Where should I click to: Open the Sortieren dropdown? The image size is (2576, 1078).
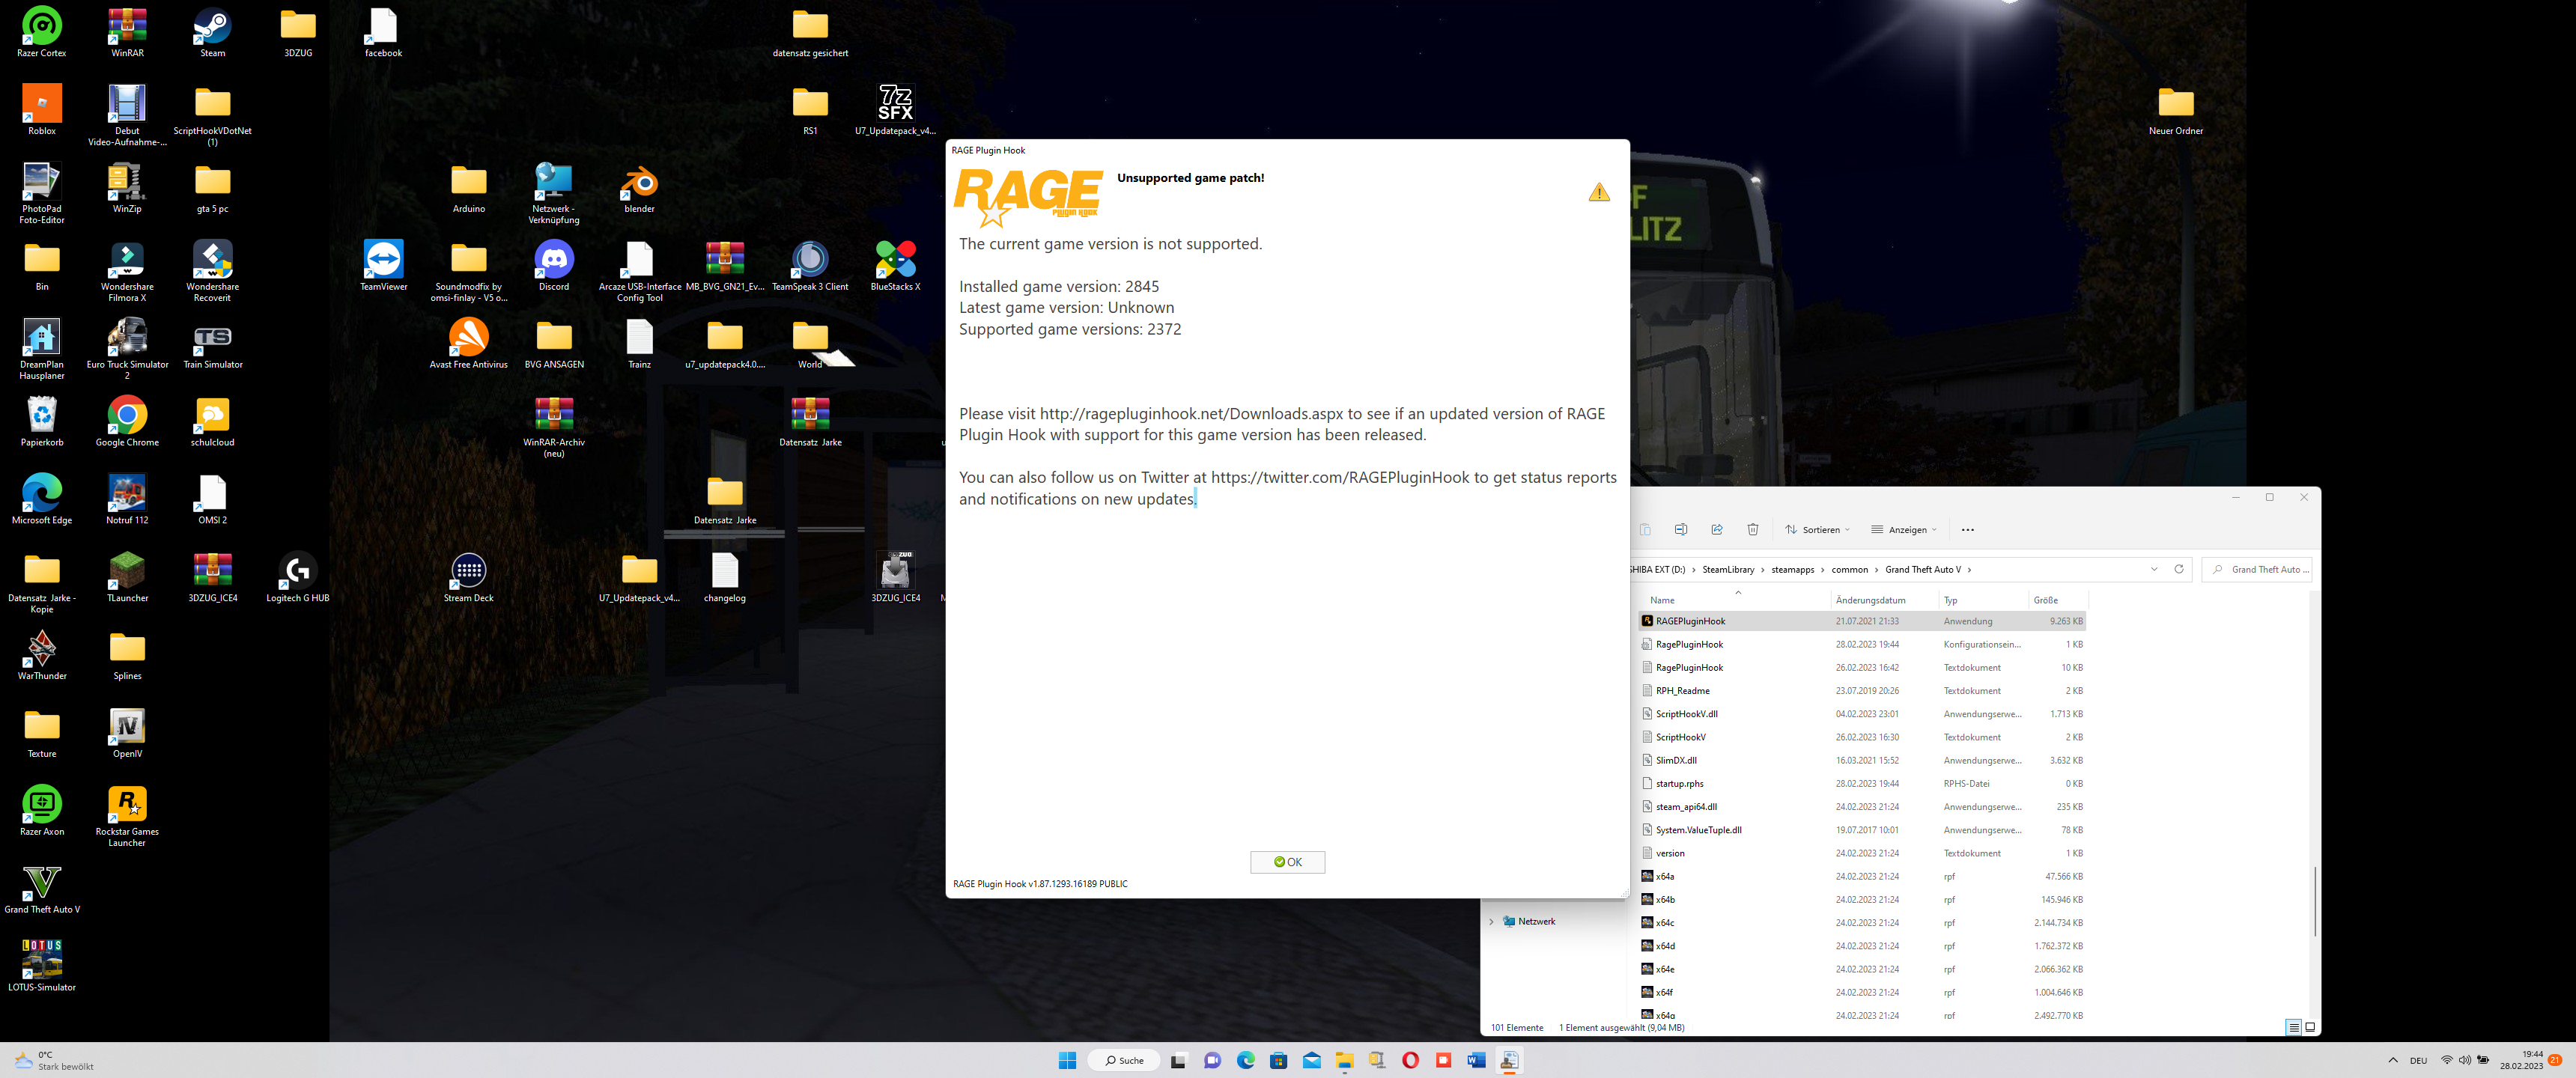click(1817, 530)
